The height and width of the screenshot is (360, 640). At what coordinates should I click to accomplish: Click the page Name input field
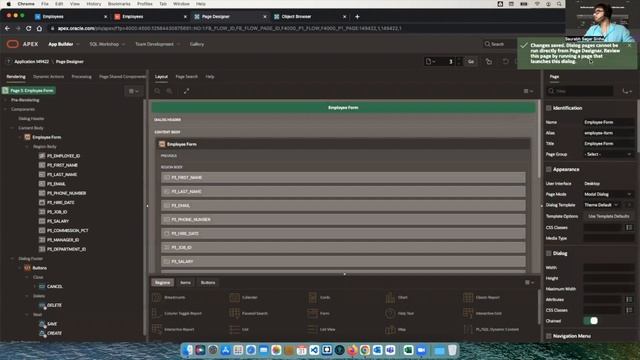point(608,122)
